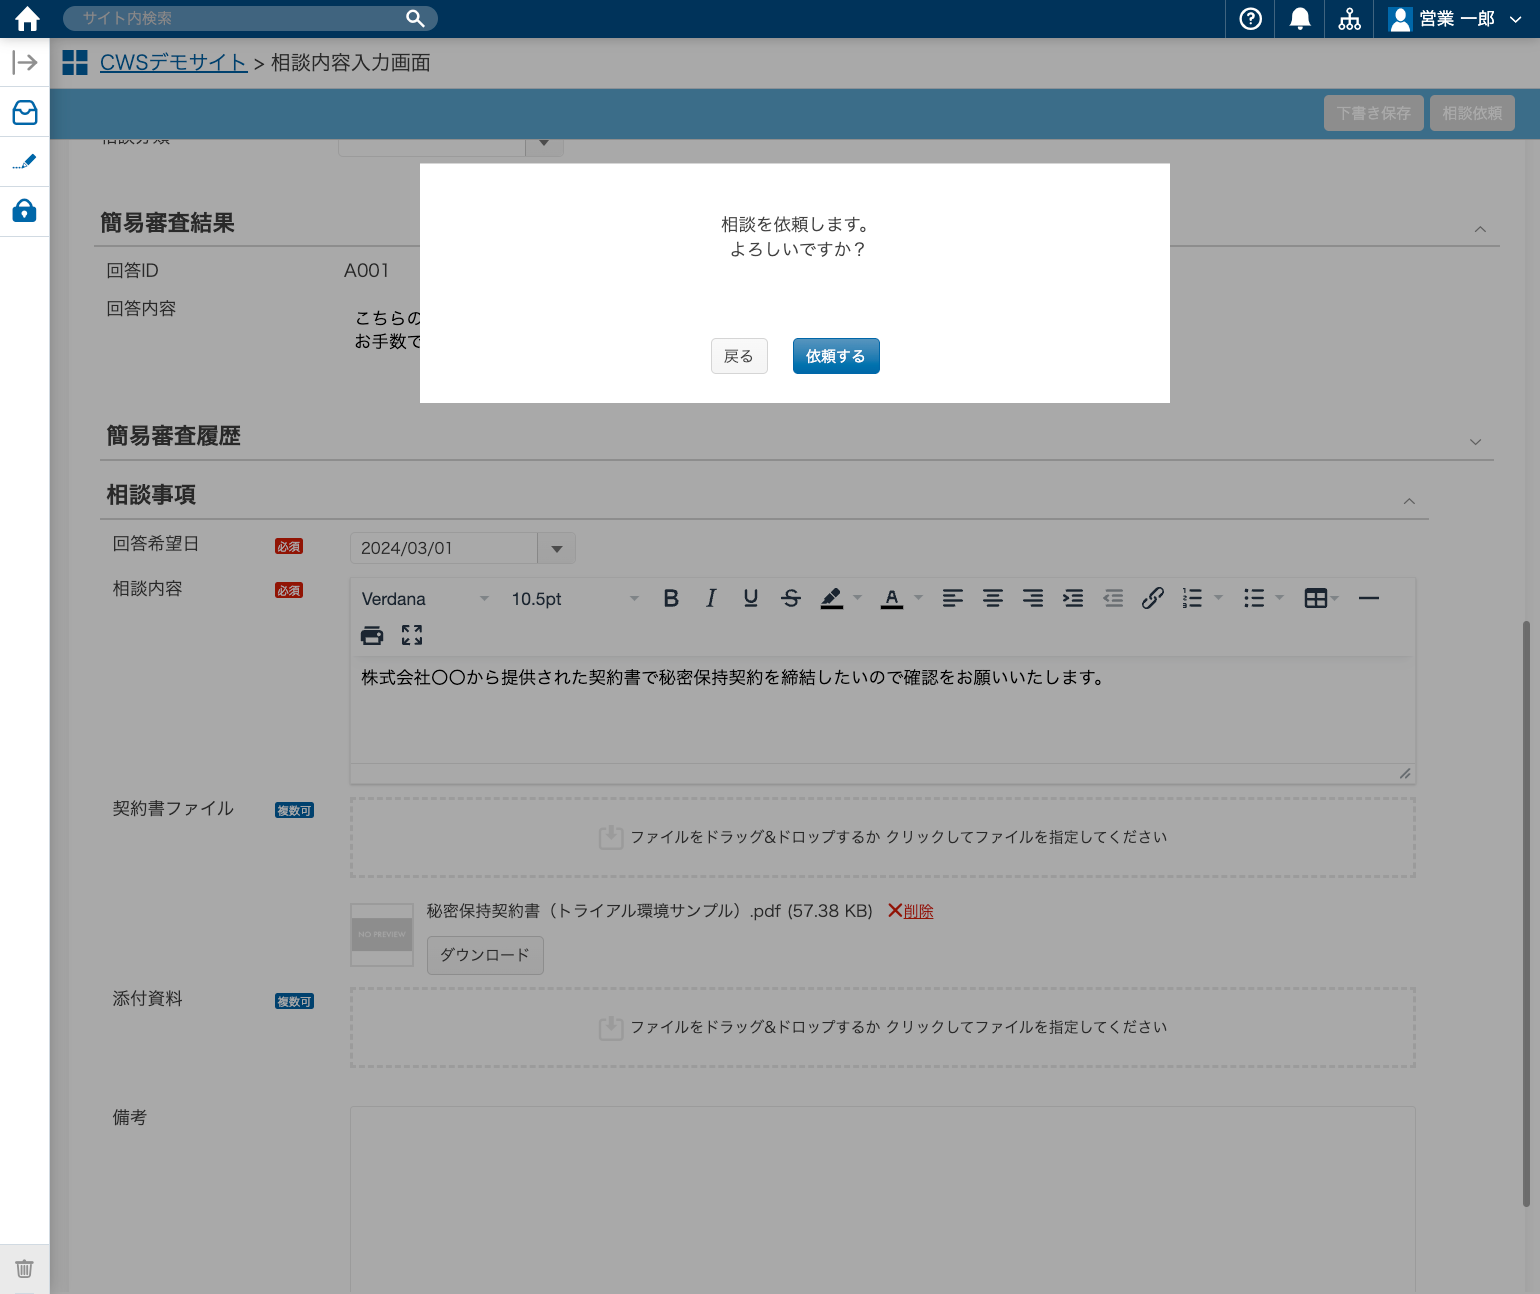The width and height of the screenshot is (1540, 1294).
Task: Toggle strikethrough formatting in editor
Action: pyautogui.click(x=791, y=598)
